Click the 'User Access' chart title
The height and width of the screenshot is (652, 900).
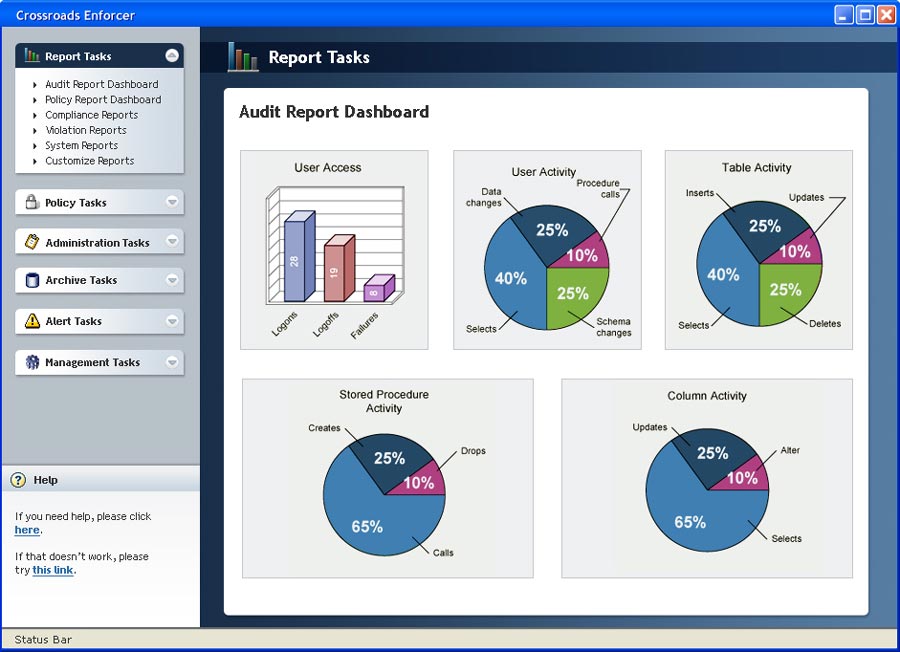coord(328,168)
